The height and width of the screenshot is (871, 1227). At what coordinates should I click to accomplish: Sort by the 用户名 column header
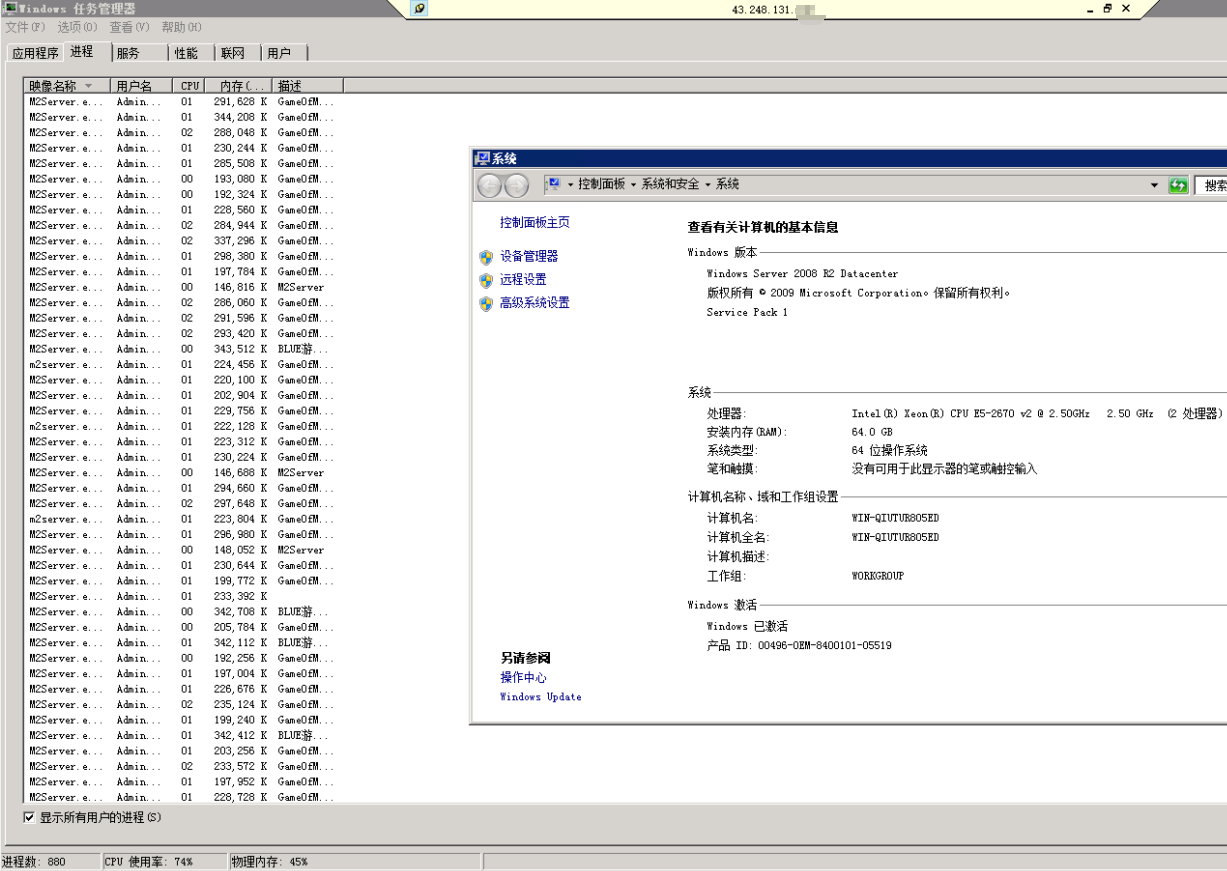point(141,86)
